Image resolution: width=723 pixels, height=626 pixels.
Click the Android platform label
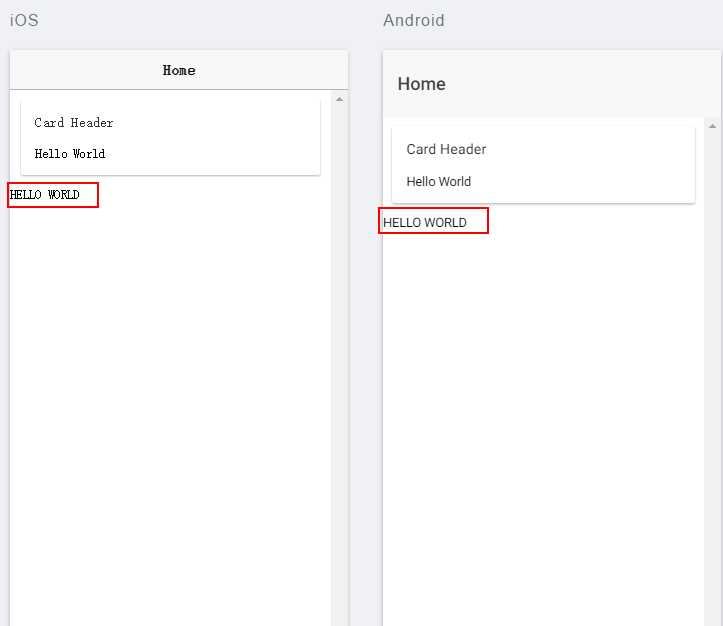click(414, 20)
